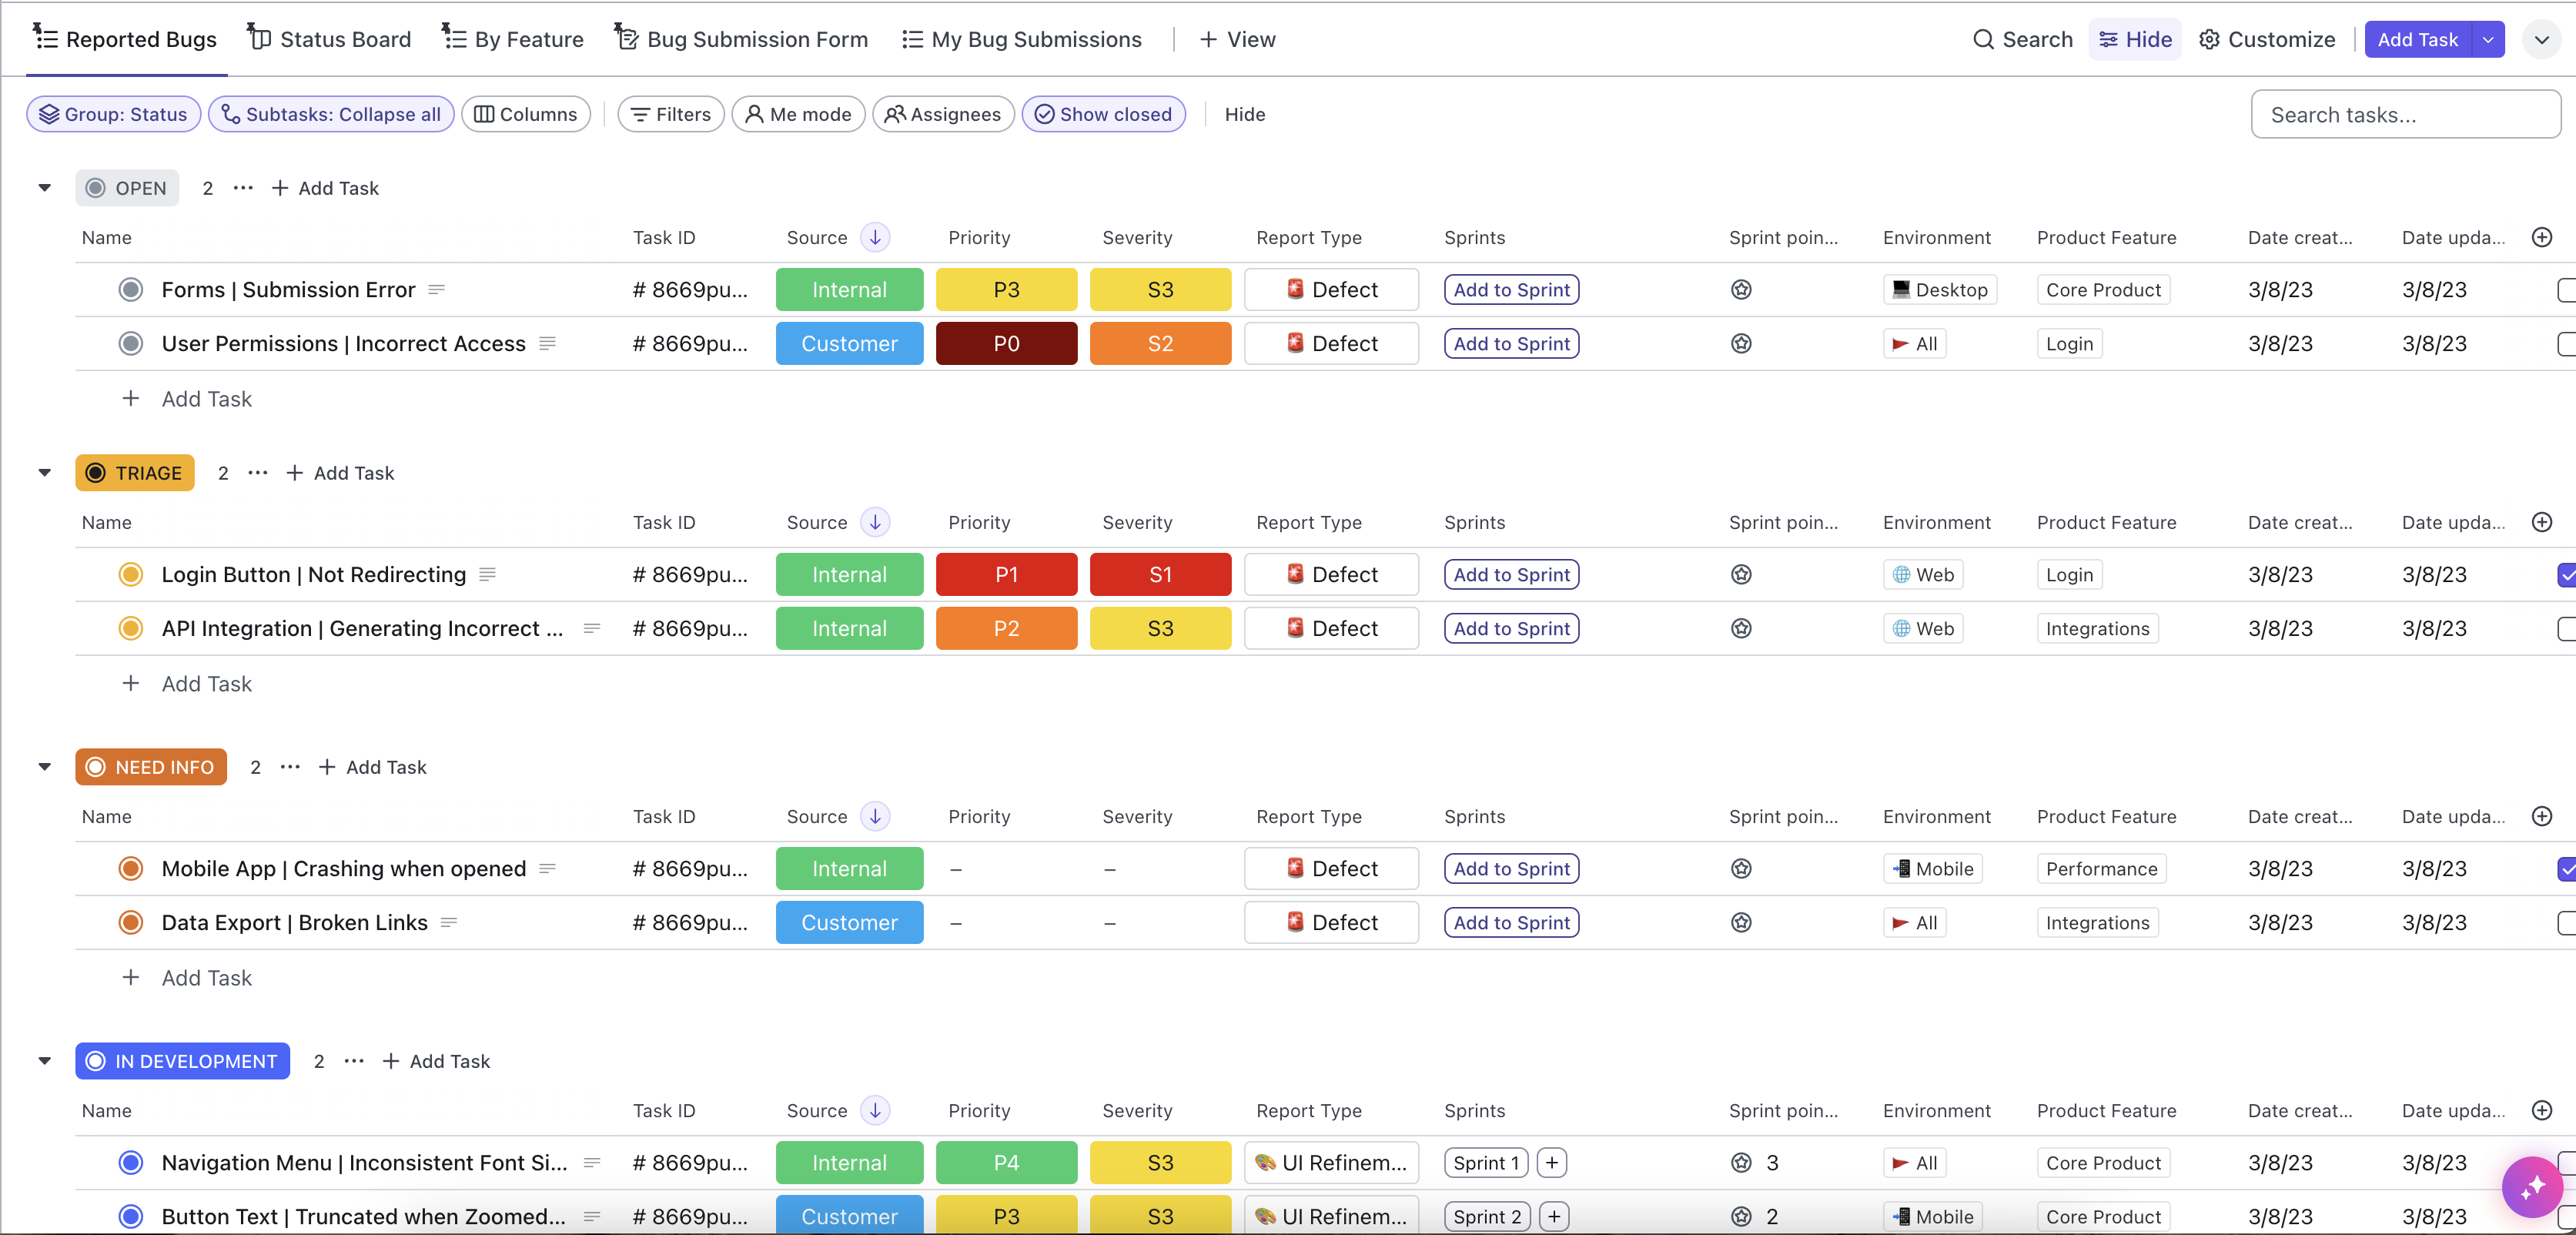Toggle Subtasks Collapse all setting
Image resolution: width=2576 pixels, height=1235 pixels.
coord(330,113)
